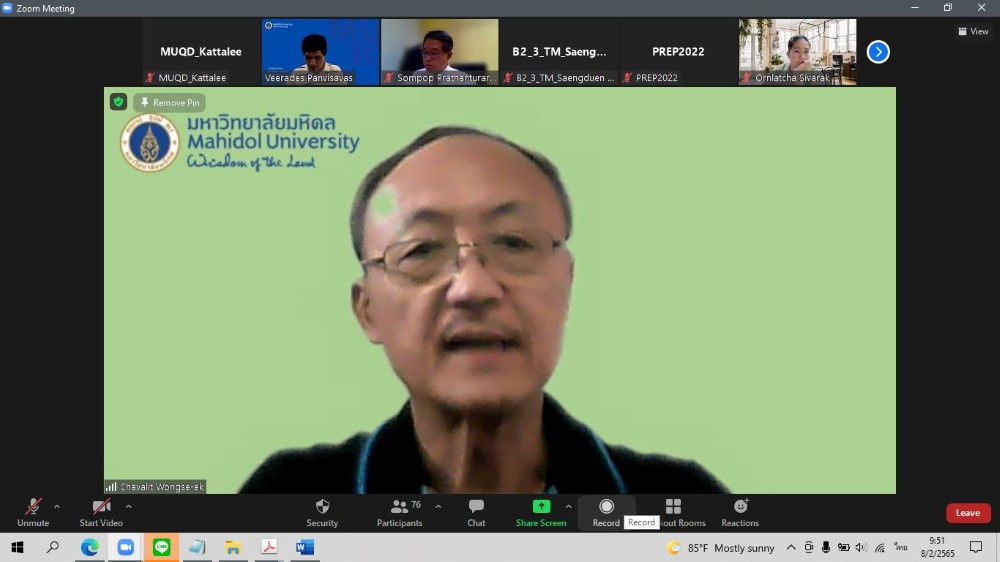Show next participants with the blue arrow

coord(878,52)
